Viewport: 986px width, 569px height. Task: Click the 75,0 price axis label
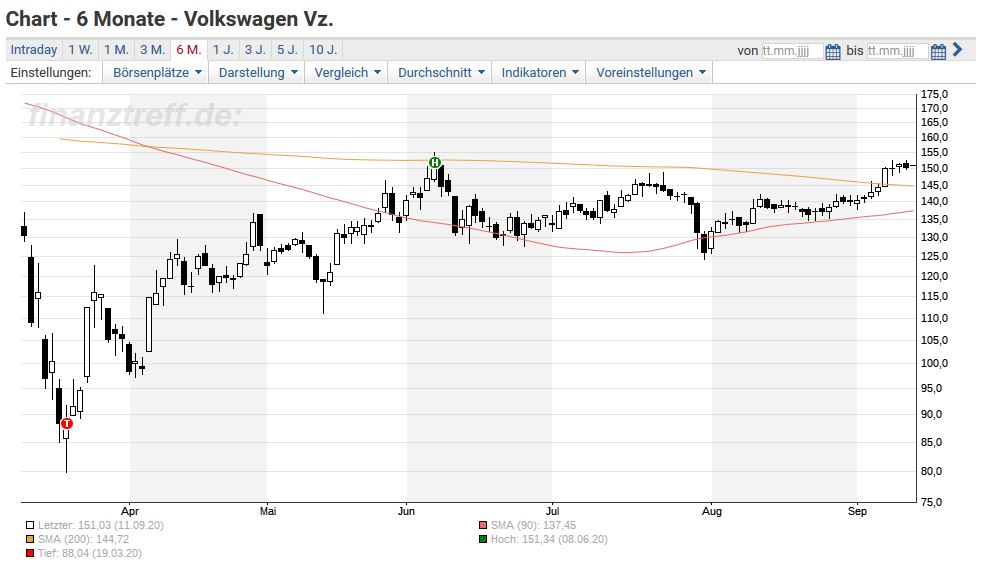[x=931, y=502]
